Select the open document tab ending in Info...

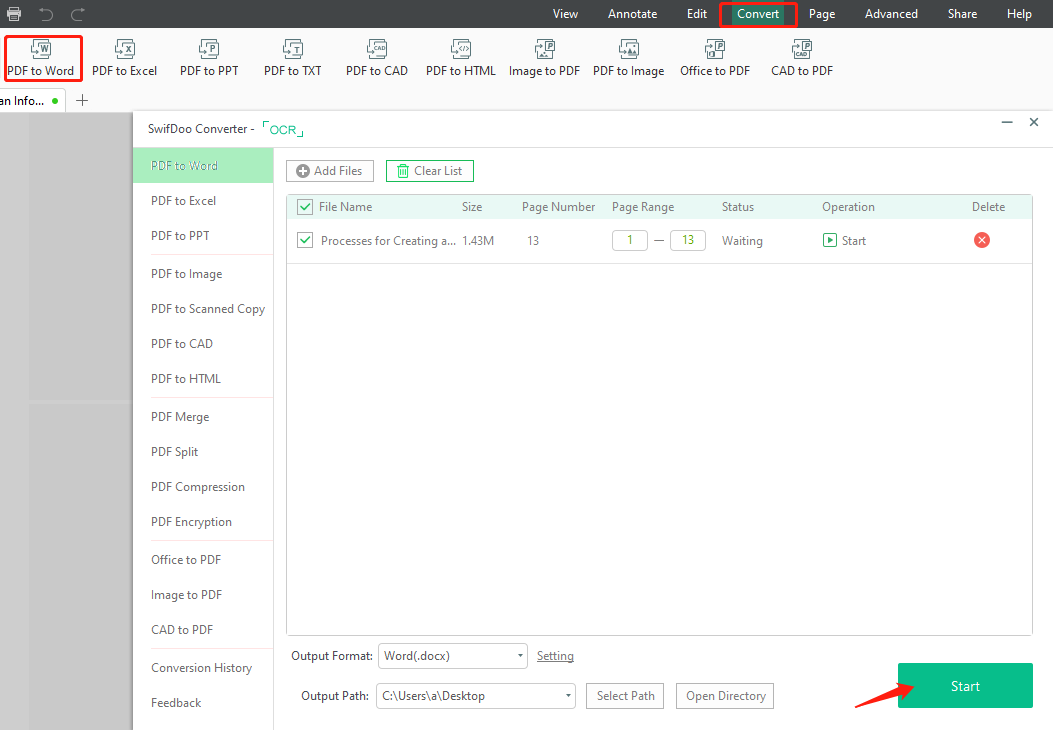[32, 101]
